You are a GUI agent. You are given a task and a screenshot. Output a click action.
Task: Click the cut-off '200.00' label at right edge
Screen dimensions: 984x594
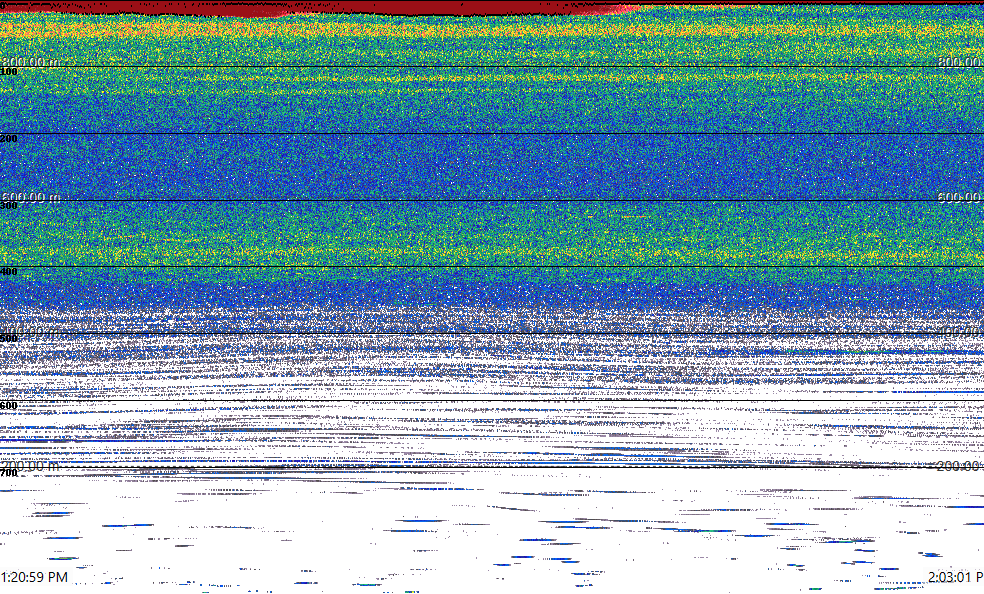tap(960, 465)
